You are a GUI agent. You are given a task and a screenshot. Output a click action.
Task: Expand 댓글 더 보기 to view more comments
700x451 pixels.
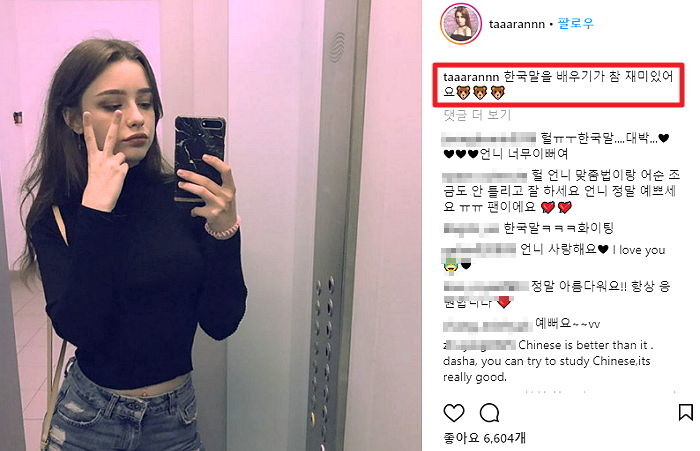(x=477, y=115)
